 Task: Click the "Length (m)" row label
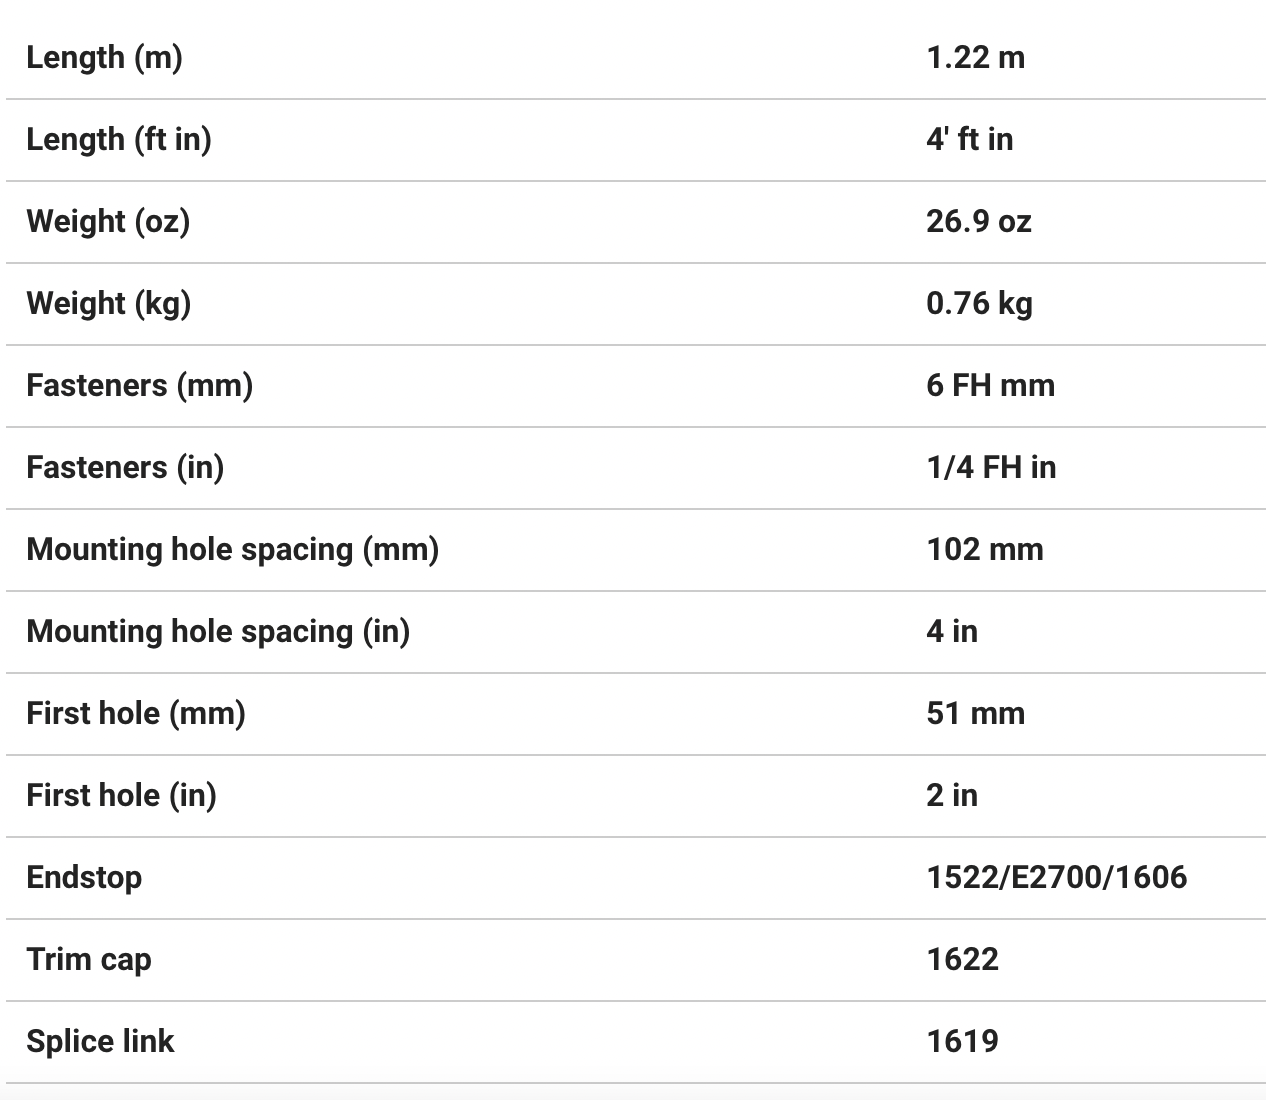tap(104, 58)
